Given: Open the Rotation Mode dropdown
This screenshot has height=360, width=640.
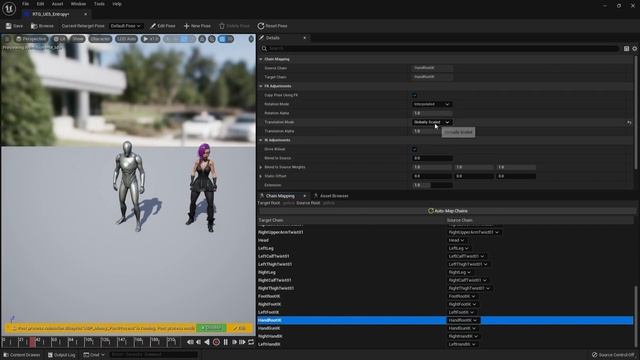Looking at the screenshot, I should tap(432, 104).
